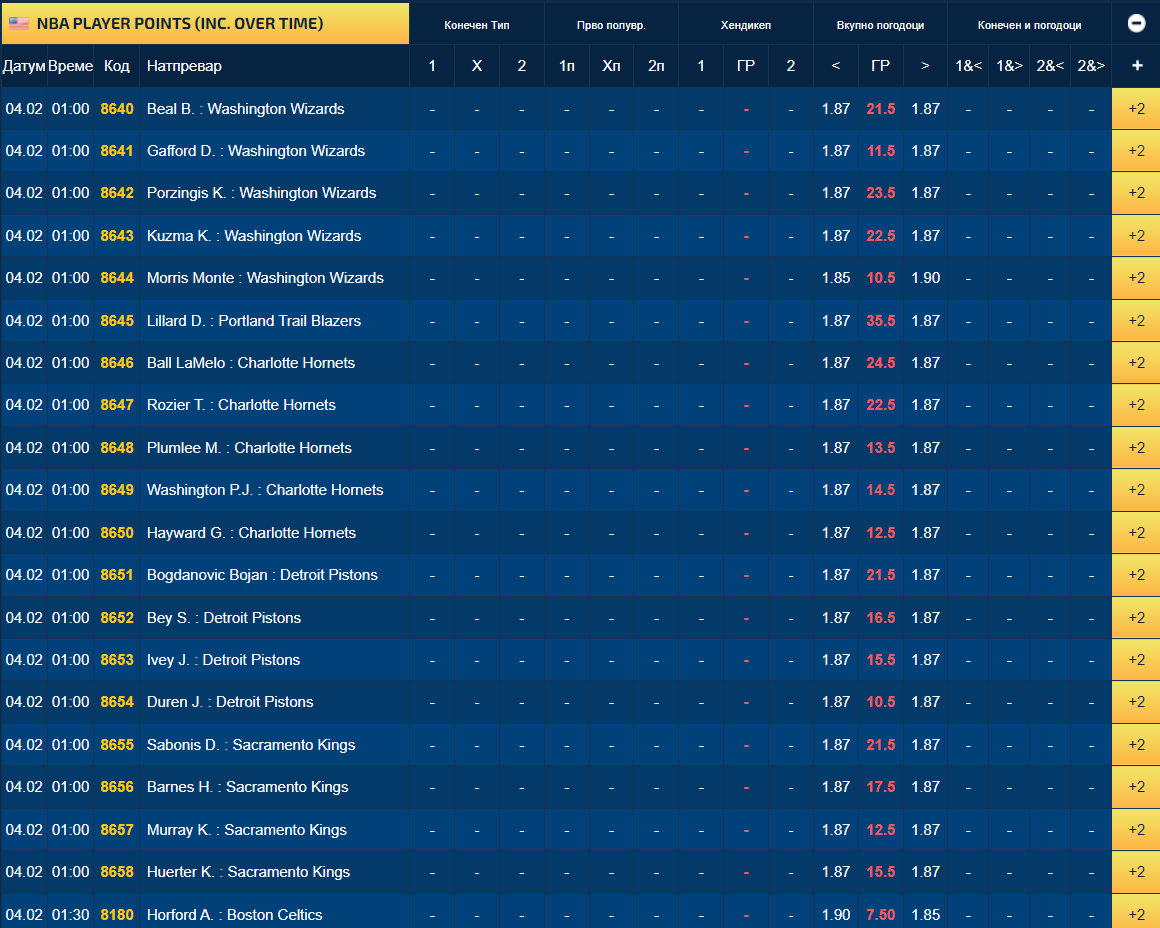Pick under 1.87 odds for Lillard D.
This screenshot has width=1160, height=928.
point(836,321)
